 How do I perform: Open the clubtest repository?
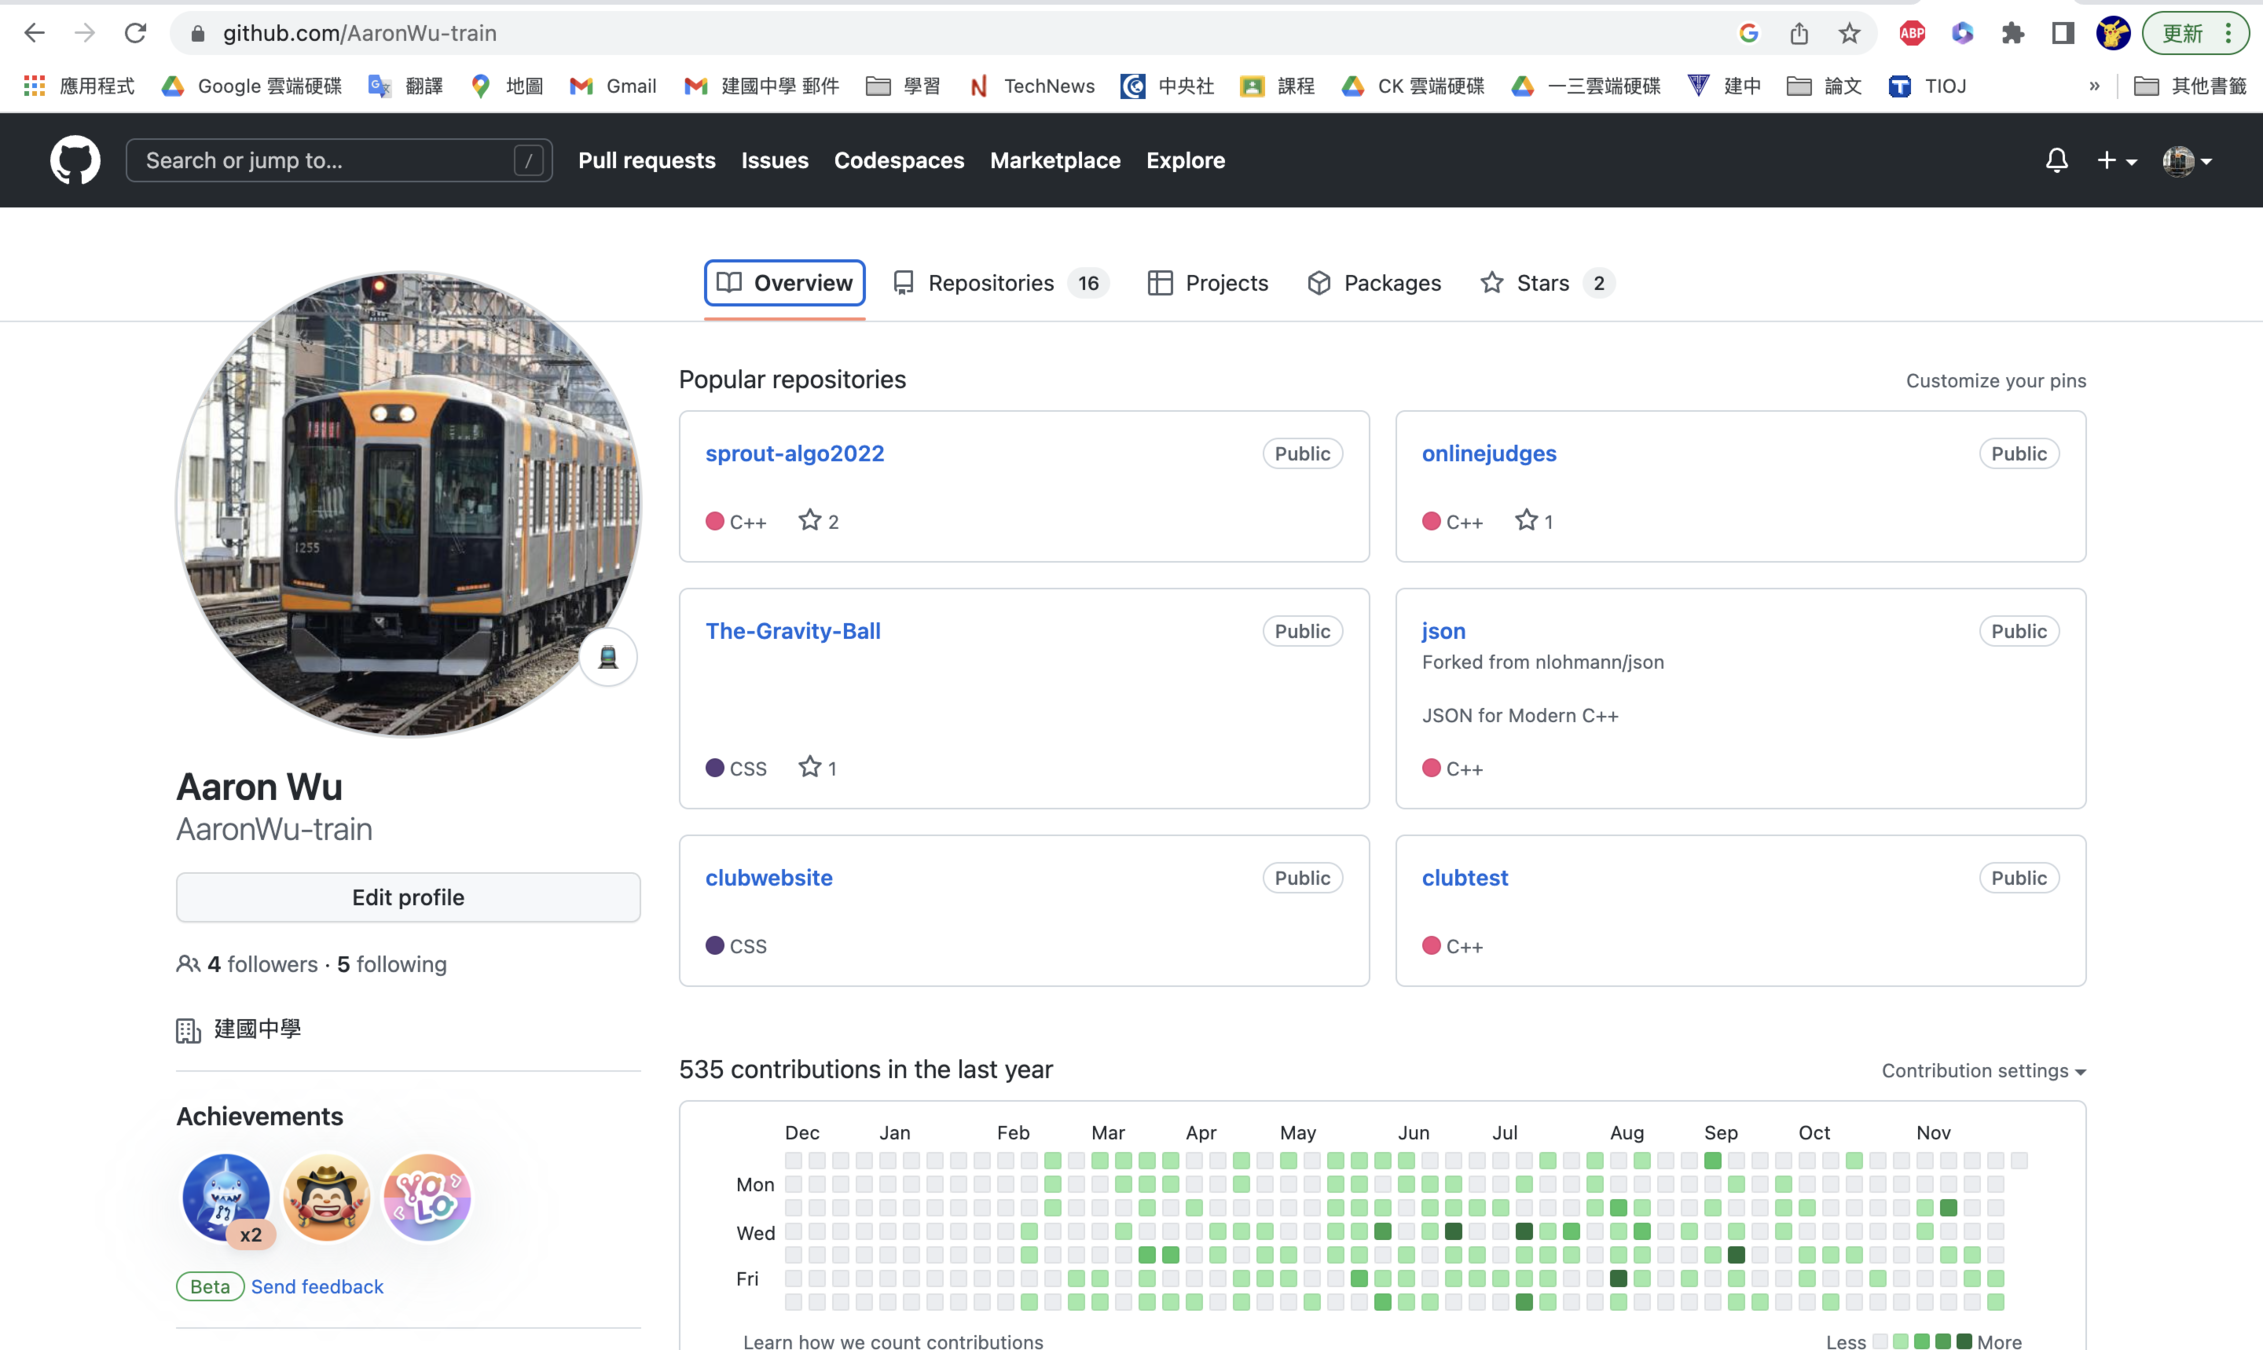[x=1465, y=877]
